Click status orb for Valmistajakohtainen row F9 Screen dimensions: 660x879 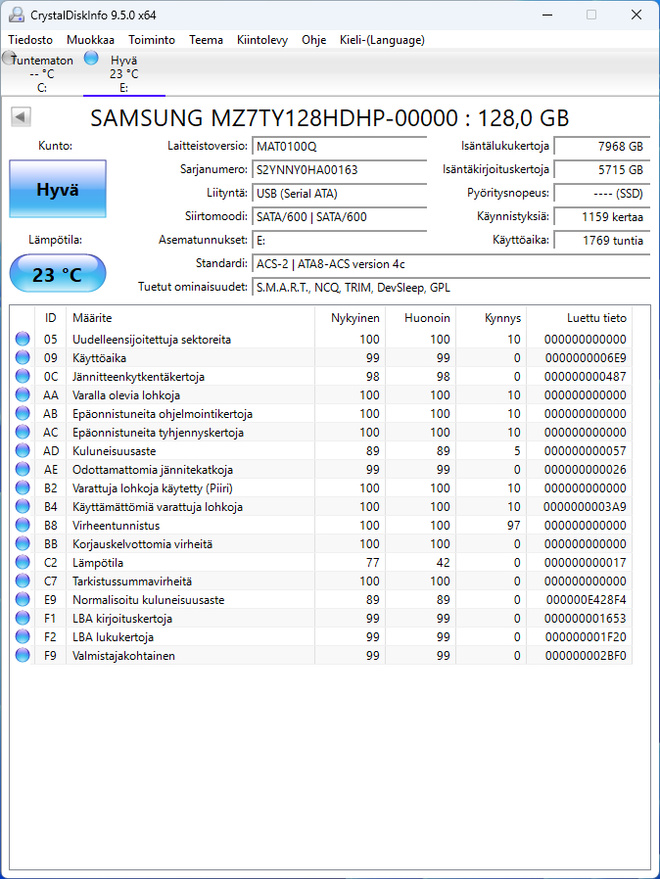(22, 655)
